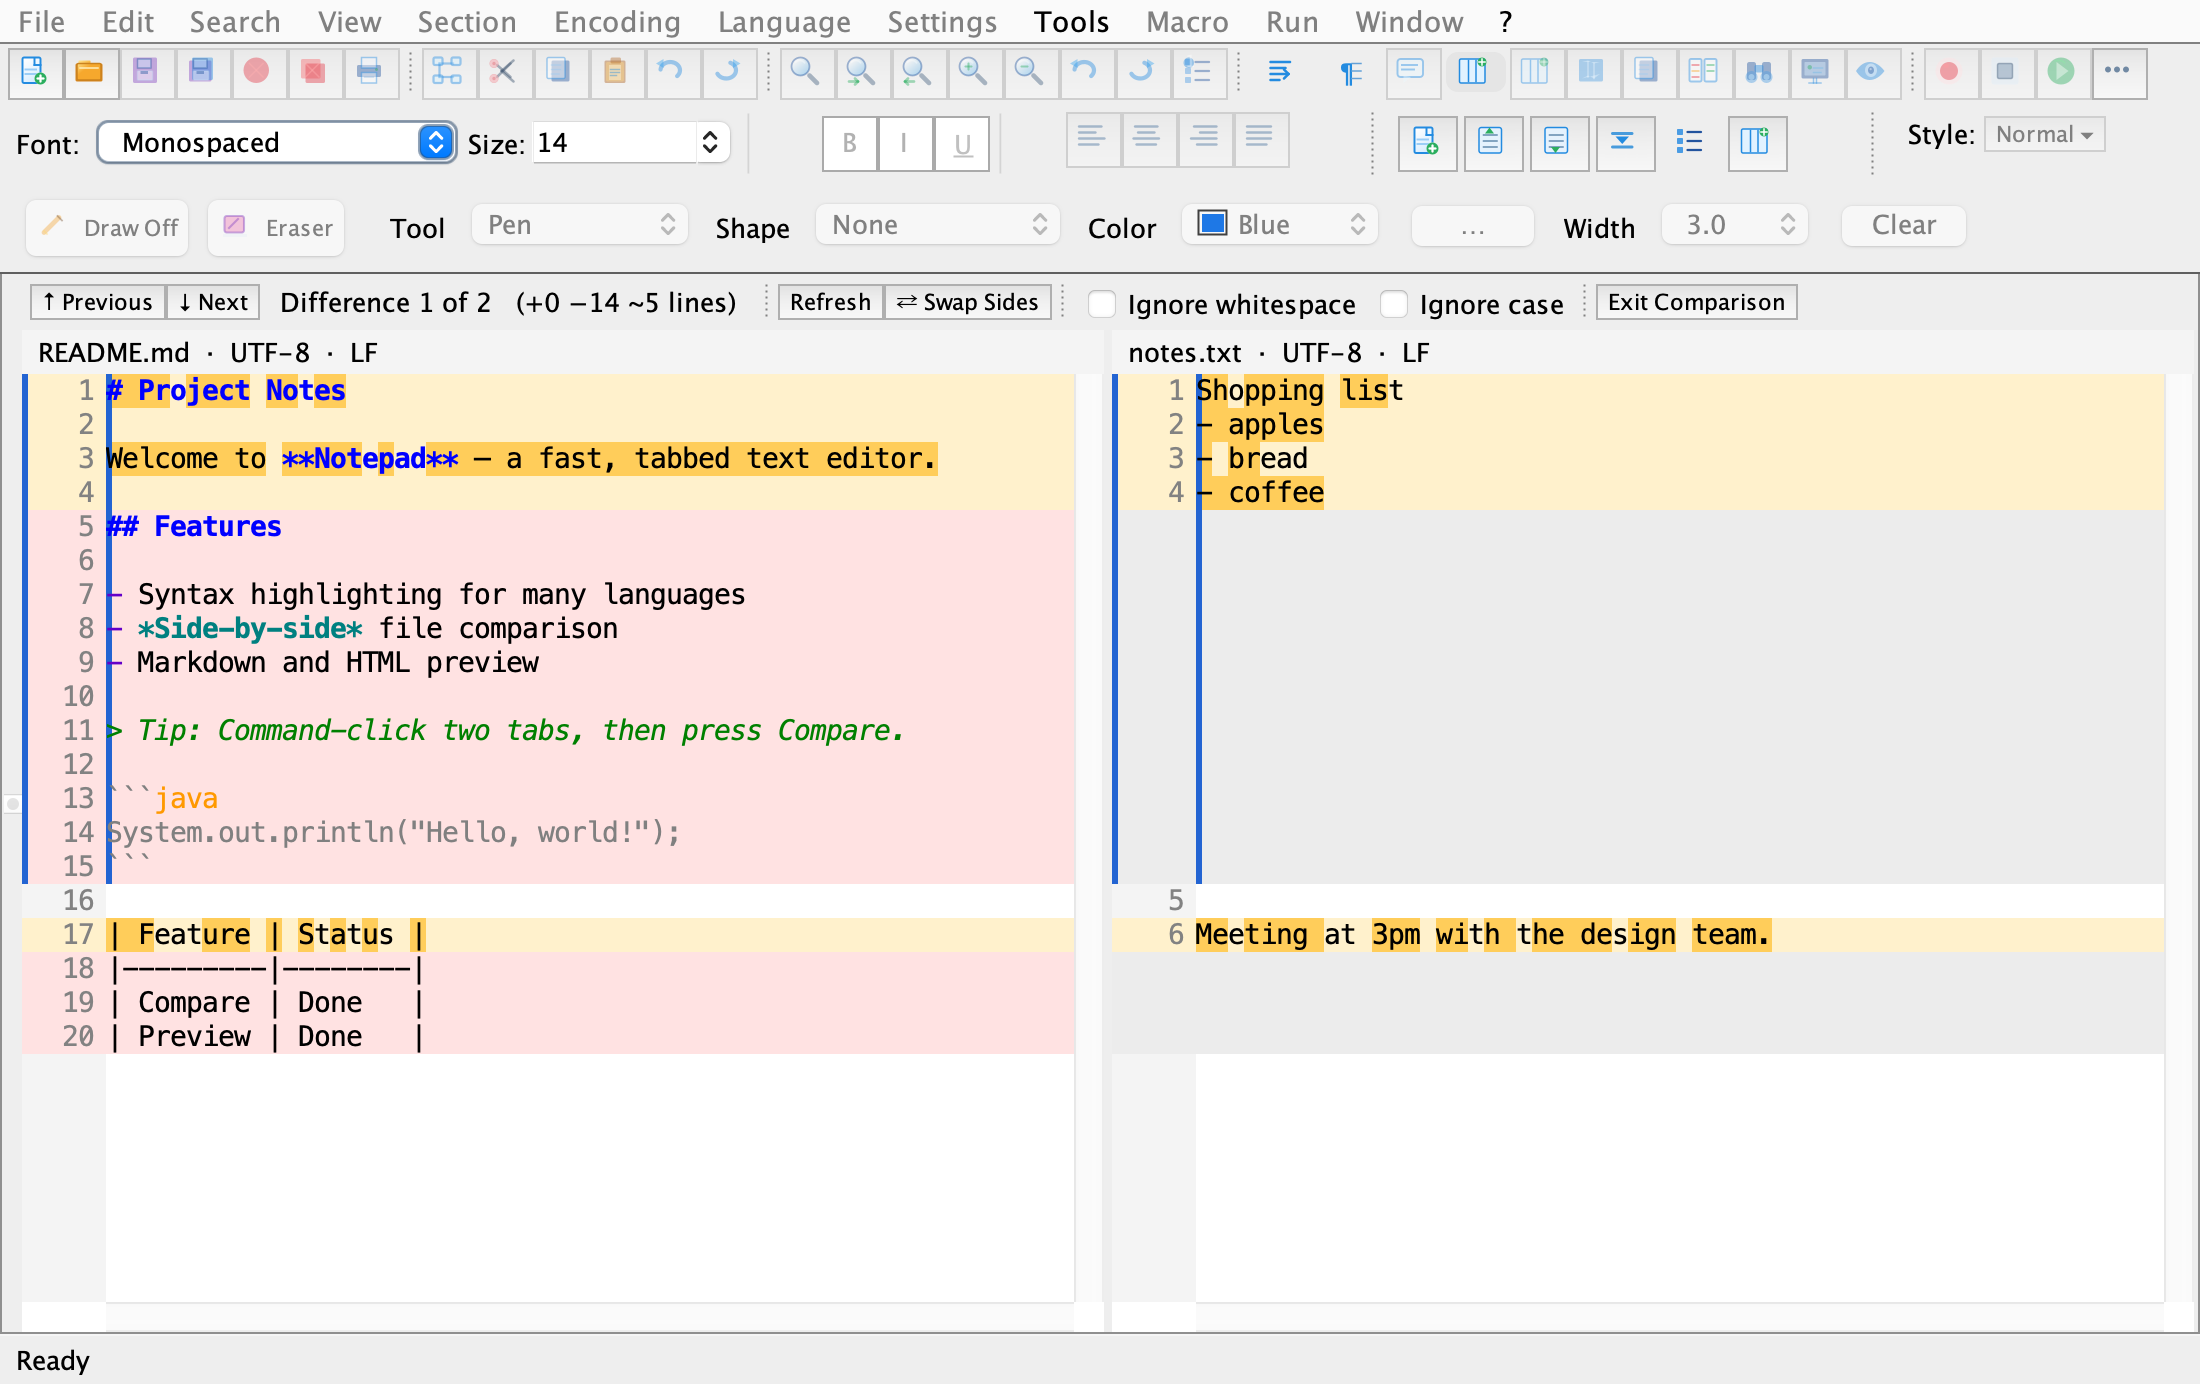This screenshot has height=1384, width=2200.
Task: Click the clipboard paste icon
Action: point(615,72)
